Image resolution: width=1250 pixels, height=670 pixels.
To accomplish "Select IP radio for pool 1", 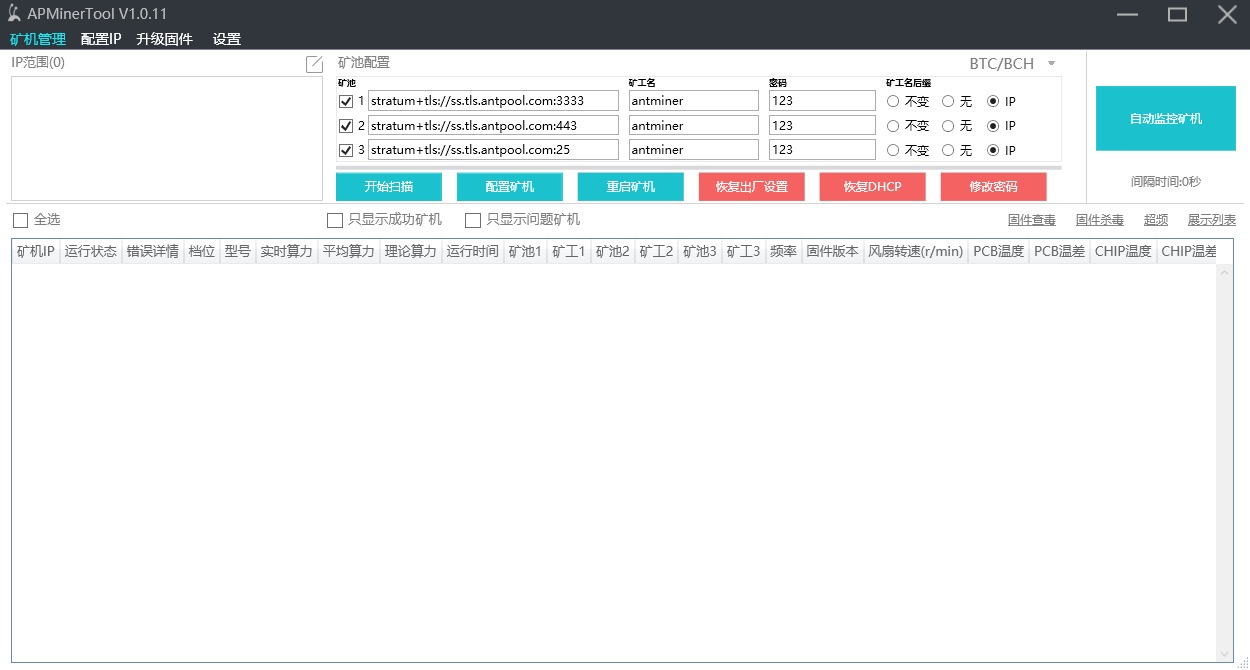I will point(993,101).
